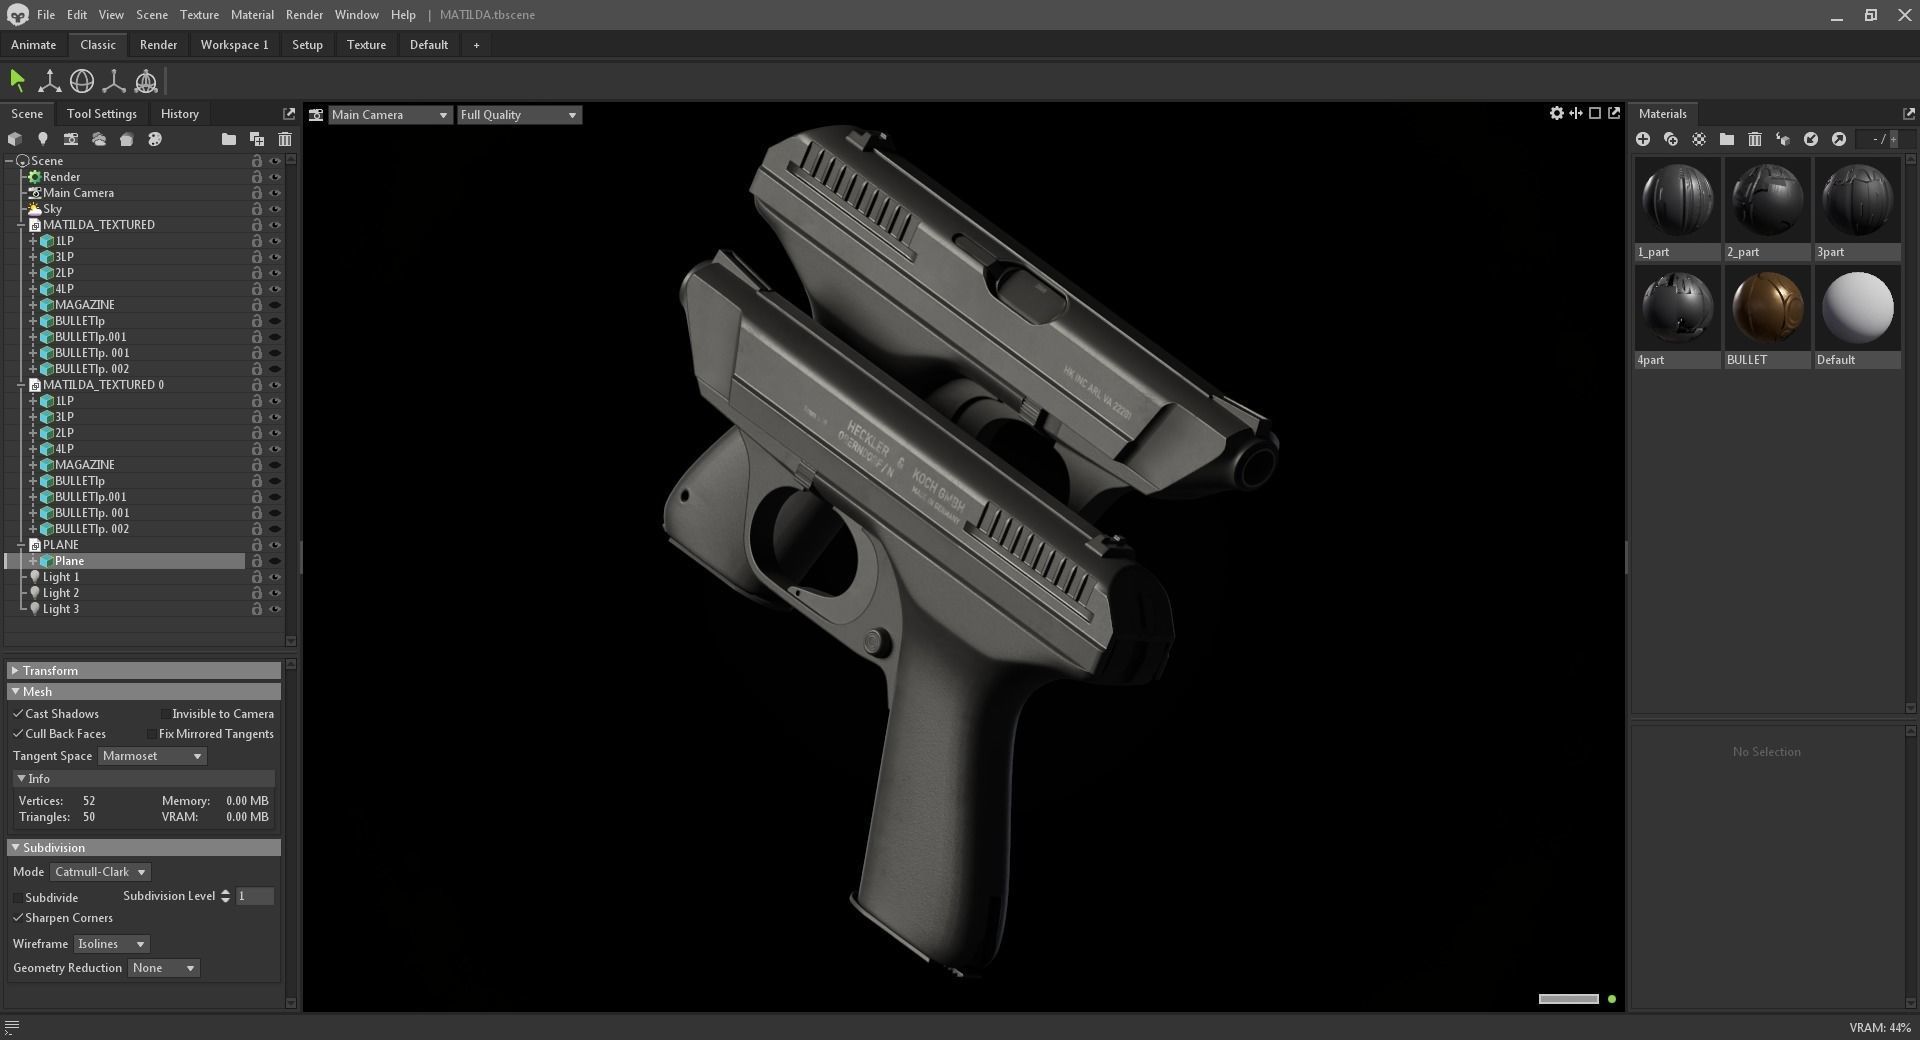Screen dimensions: 1920x1040
Task: Create a new group folder in Scene panel
Action: [229, 139]
